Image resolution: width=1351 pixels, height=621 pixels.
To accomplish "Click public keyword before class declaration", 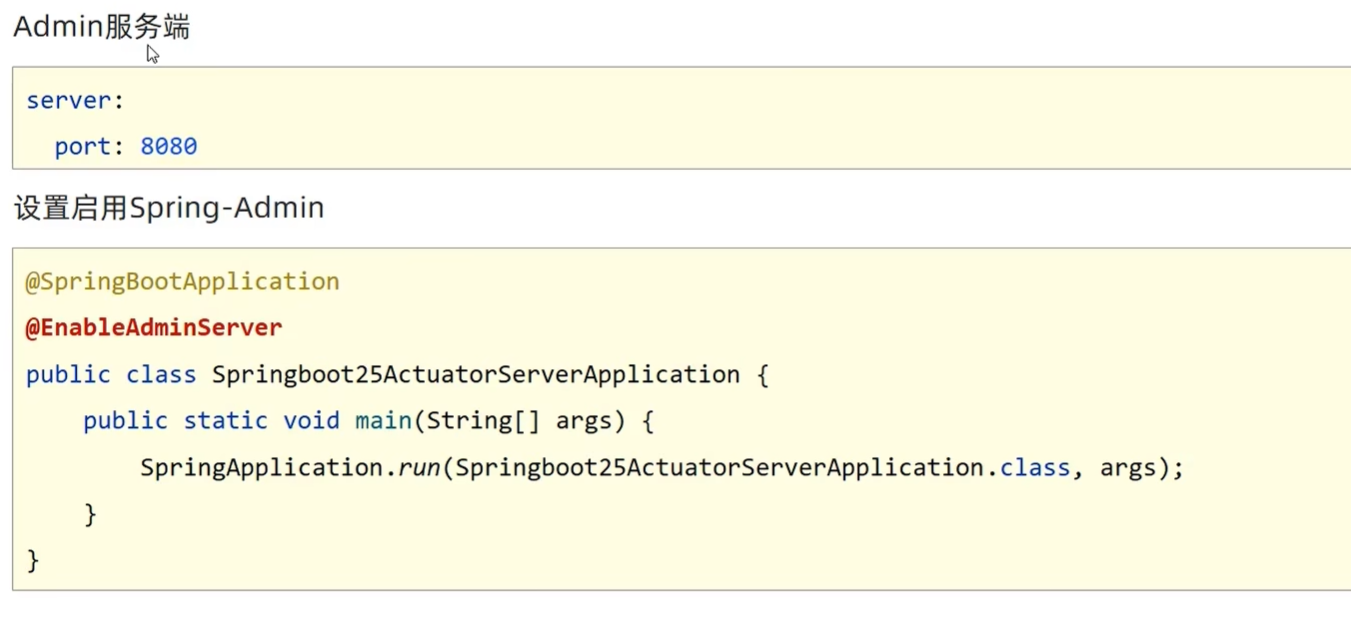I will (68, 375).
